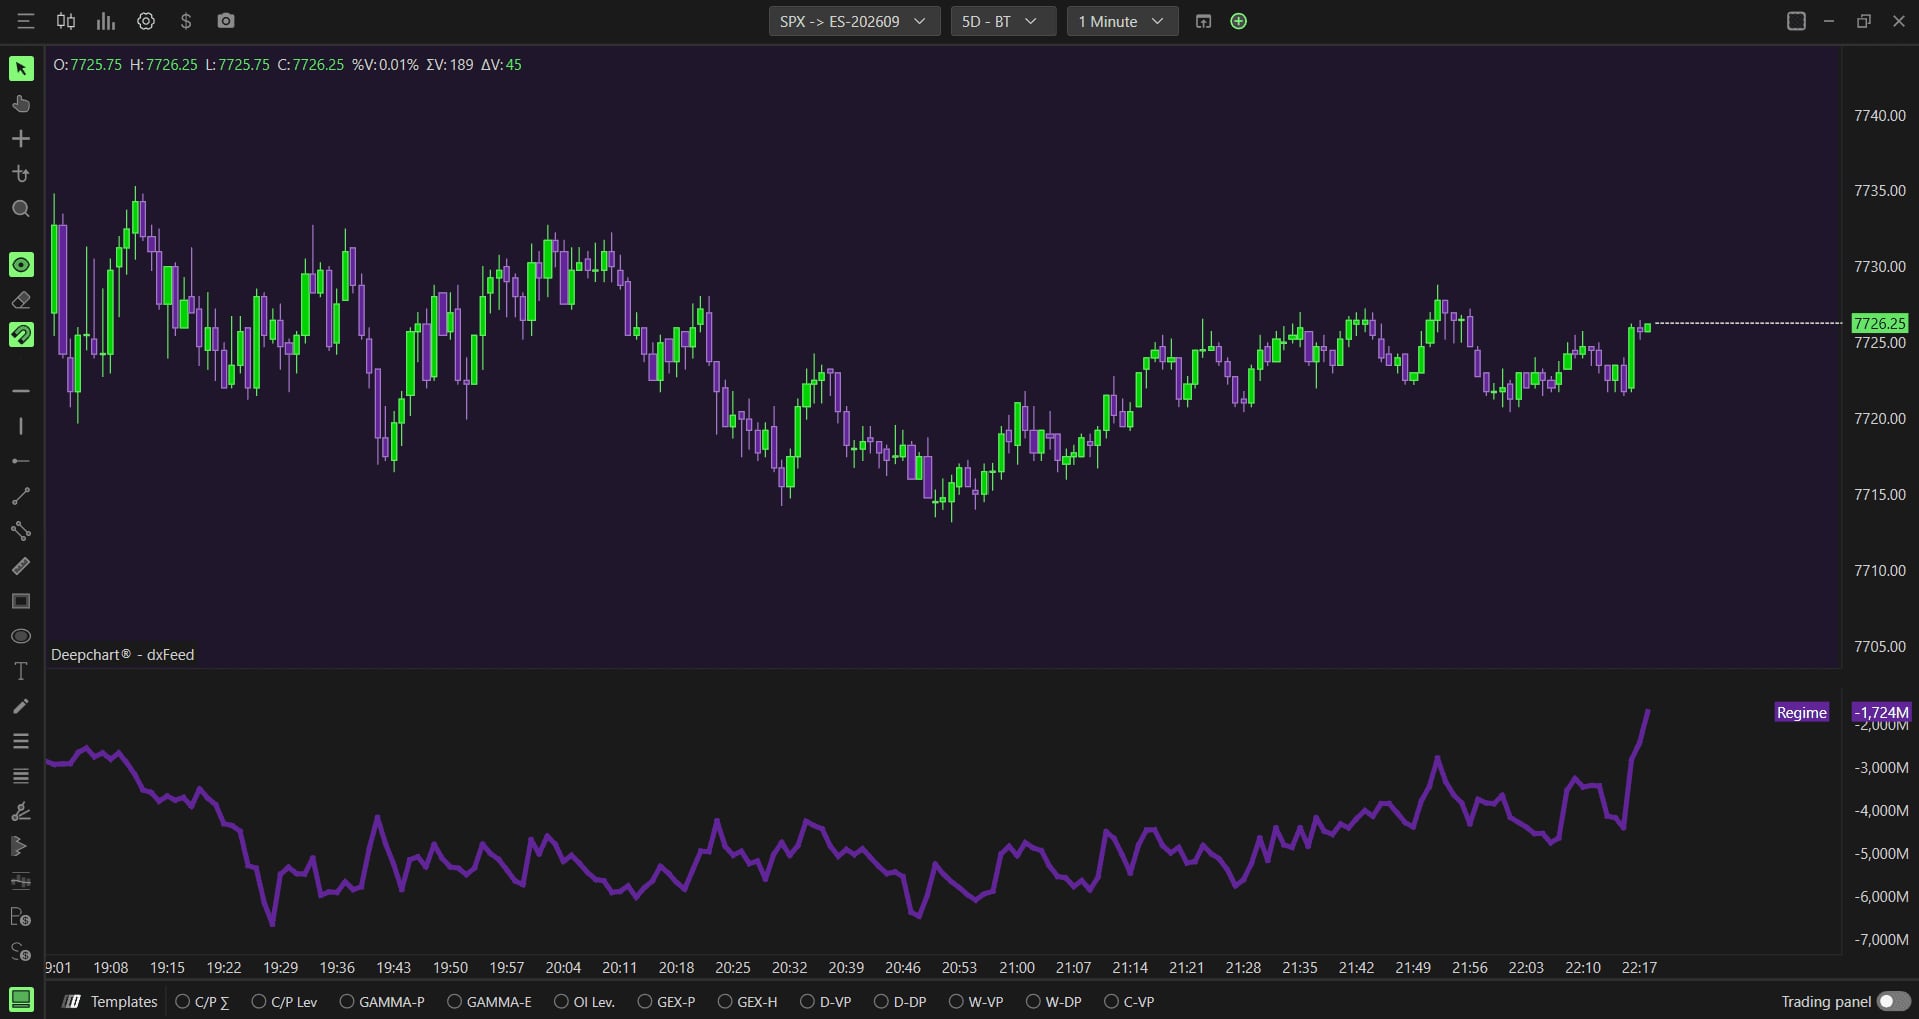1919x1019 pixels.
Task: Open chart settings gear
Action: tap(146, 21)
